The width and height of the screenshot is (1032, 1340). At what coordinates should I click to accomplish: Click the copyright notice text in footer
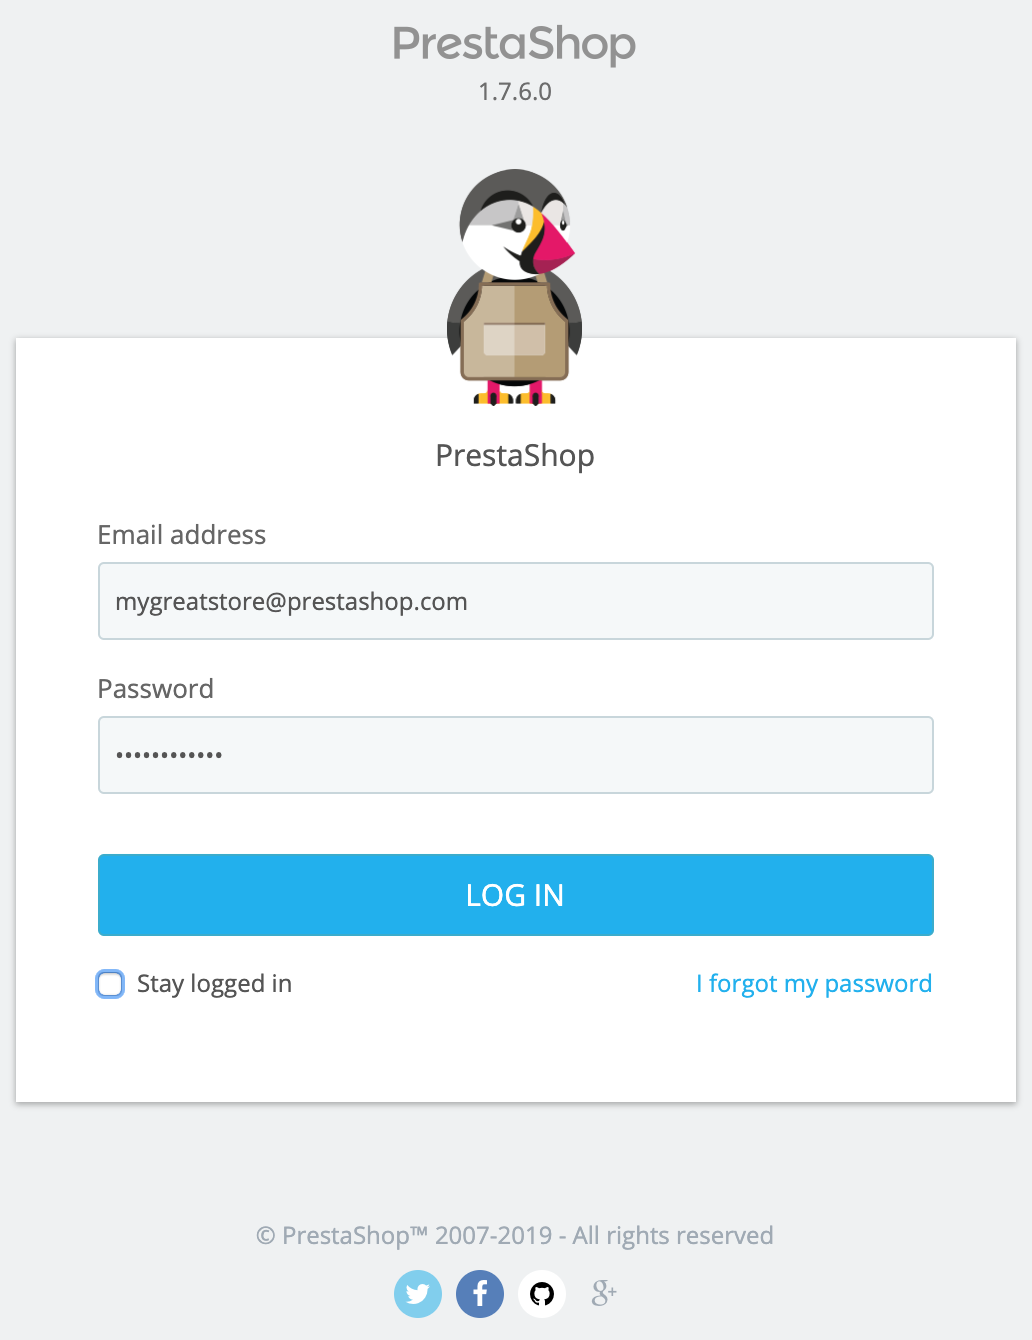[x=515, y=1236]
